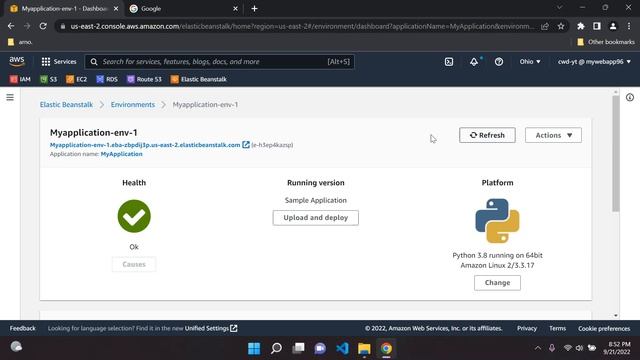Open volume control in system tray
This screenshot has height=360, width=640.
[579, 348]
